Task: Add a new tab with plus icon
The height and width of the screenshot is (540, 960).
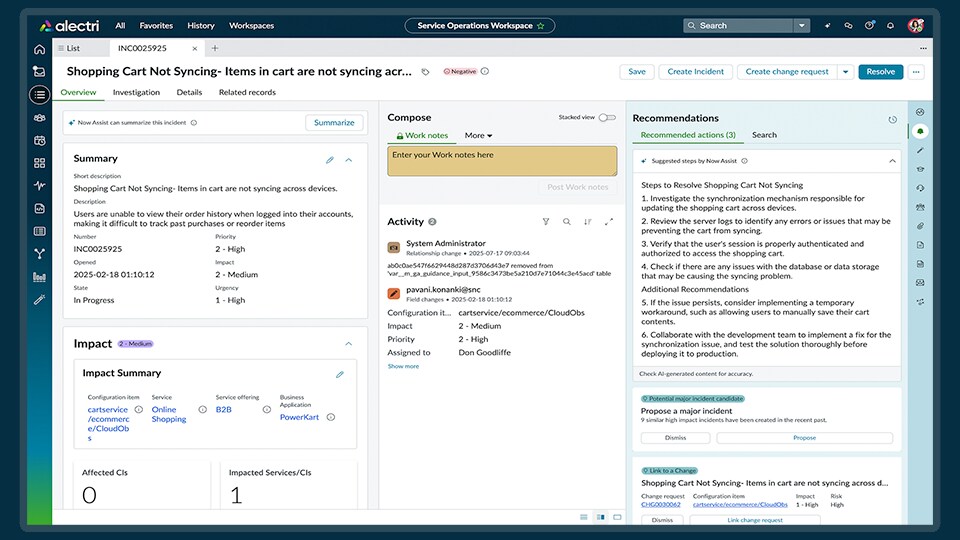Action: 215,48
